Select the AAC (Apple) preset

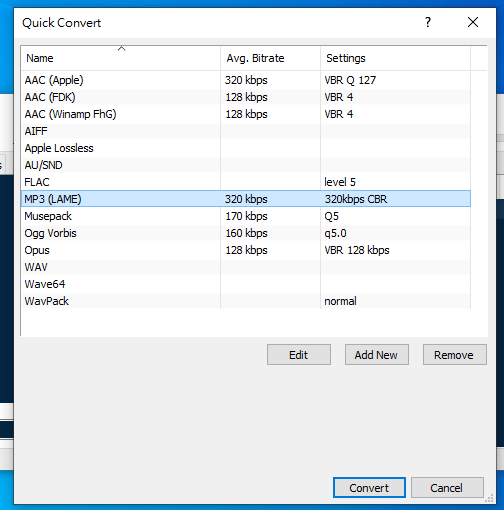(246, 80)
